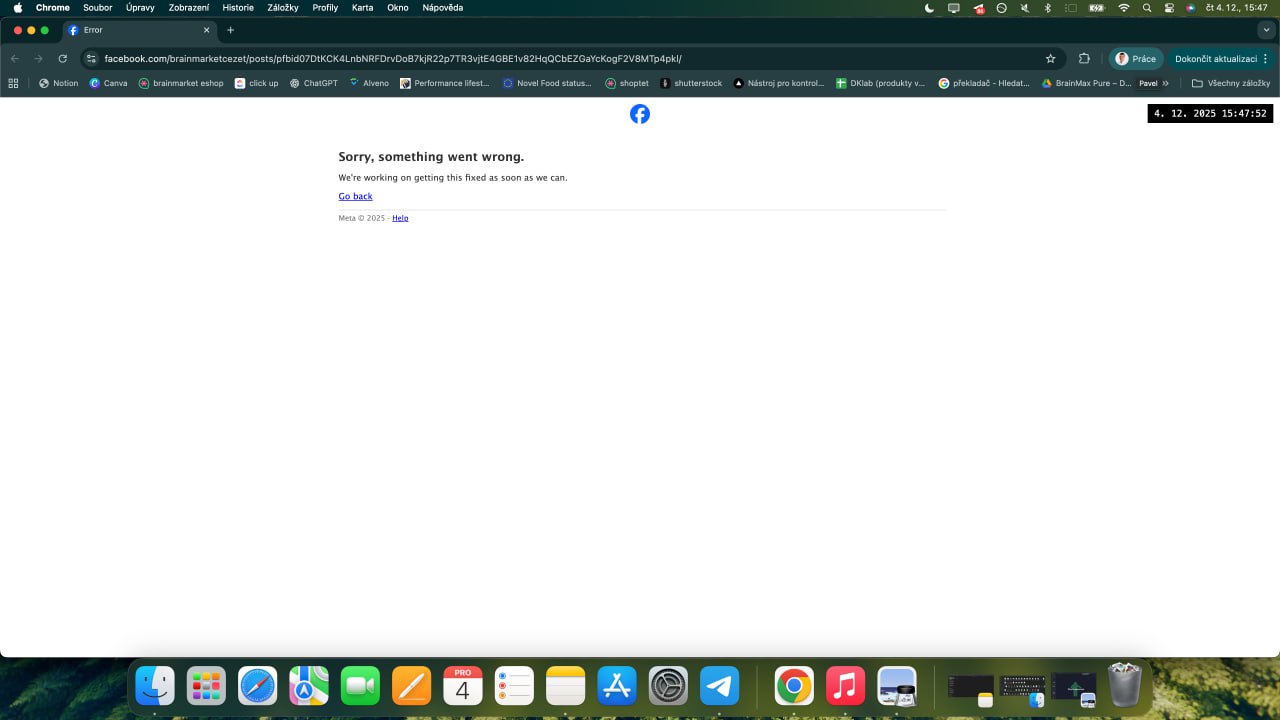Open the Chrome apps grid in bookmarks bar

pyautogui.click(x=14, y=83)
